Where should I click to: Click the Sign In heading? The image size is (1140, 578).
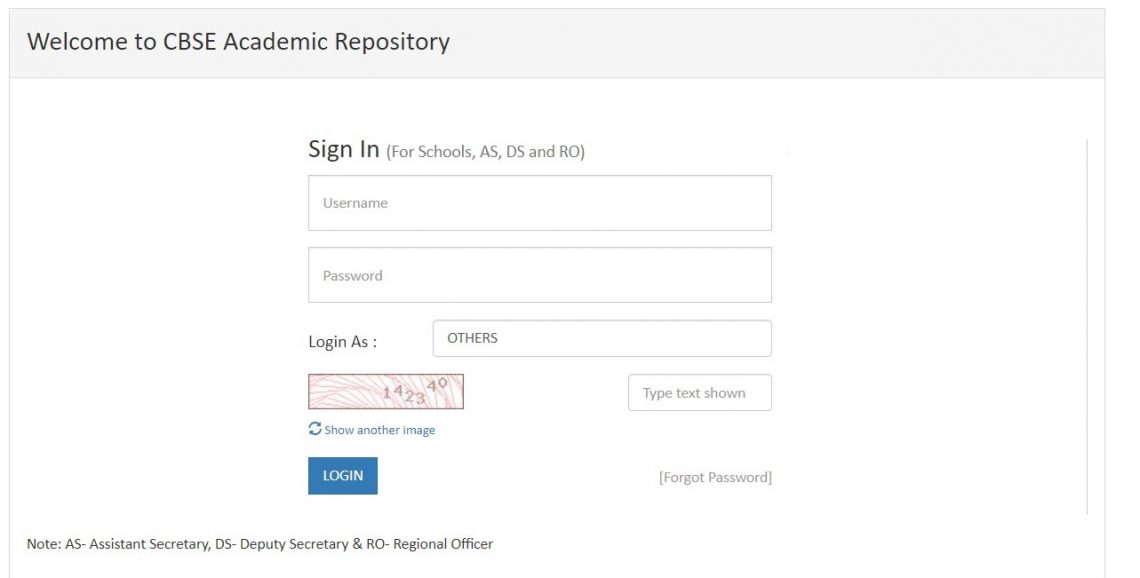tap(344, 149)
